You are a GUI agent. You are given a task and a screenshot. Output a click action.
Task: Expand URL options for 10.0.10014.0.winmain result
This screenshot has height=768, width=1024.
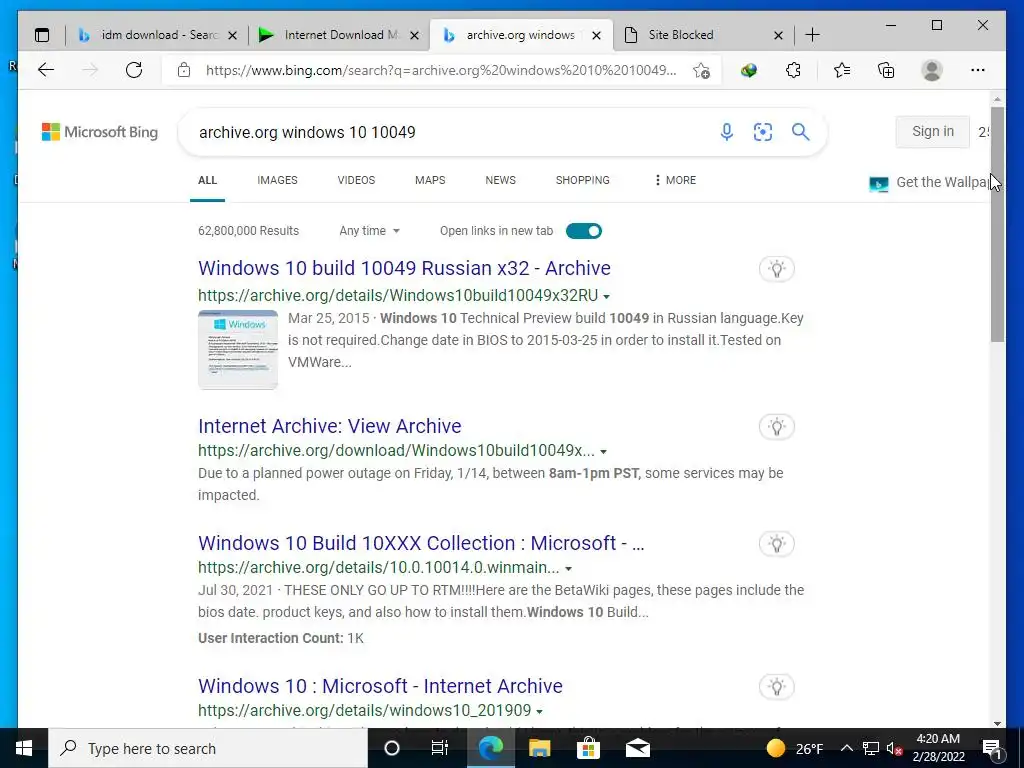point(568,569)
